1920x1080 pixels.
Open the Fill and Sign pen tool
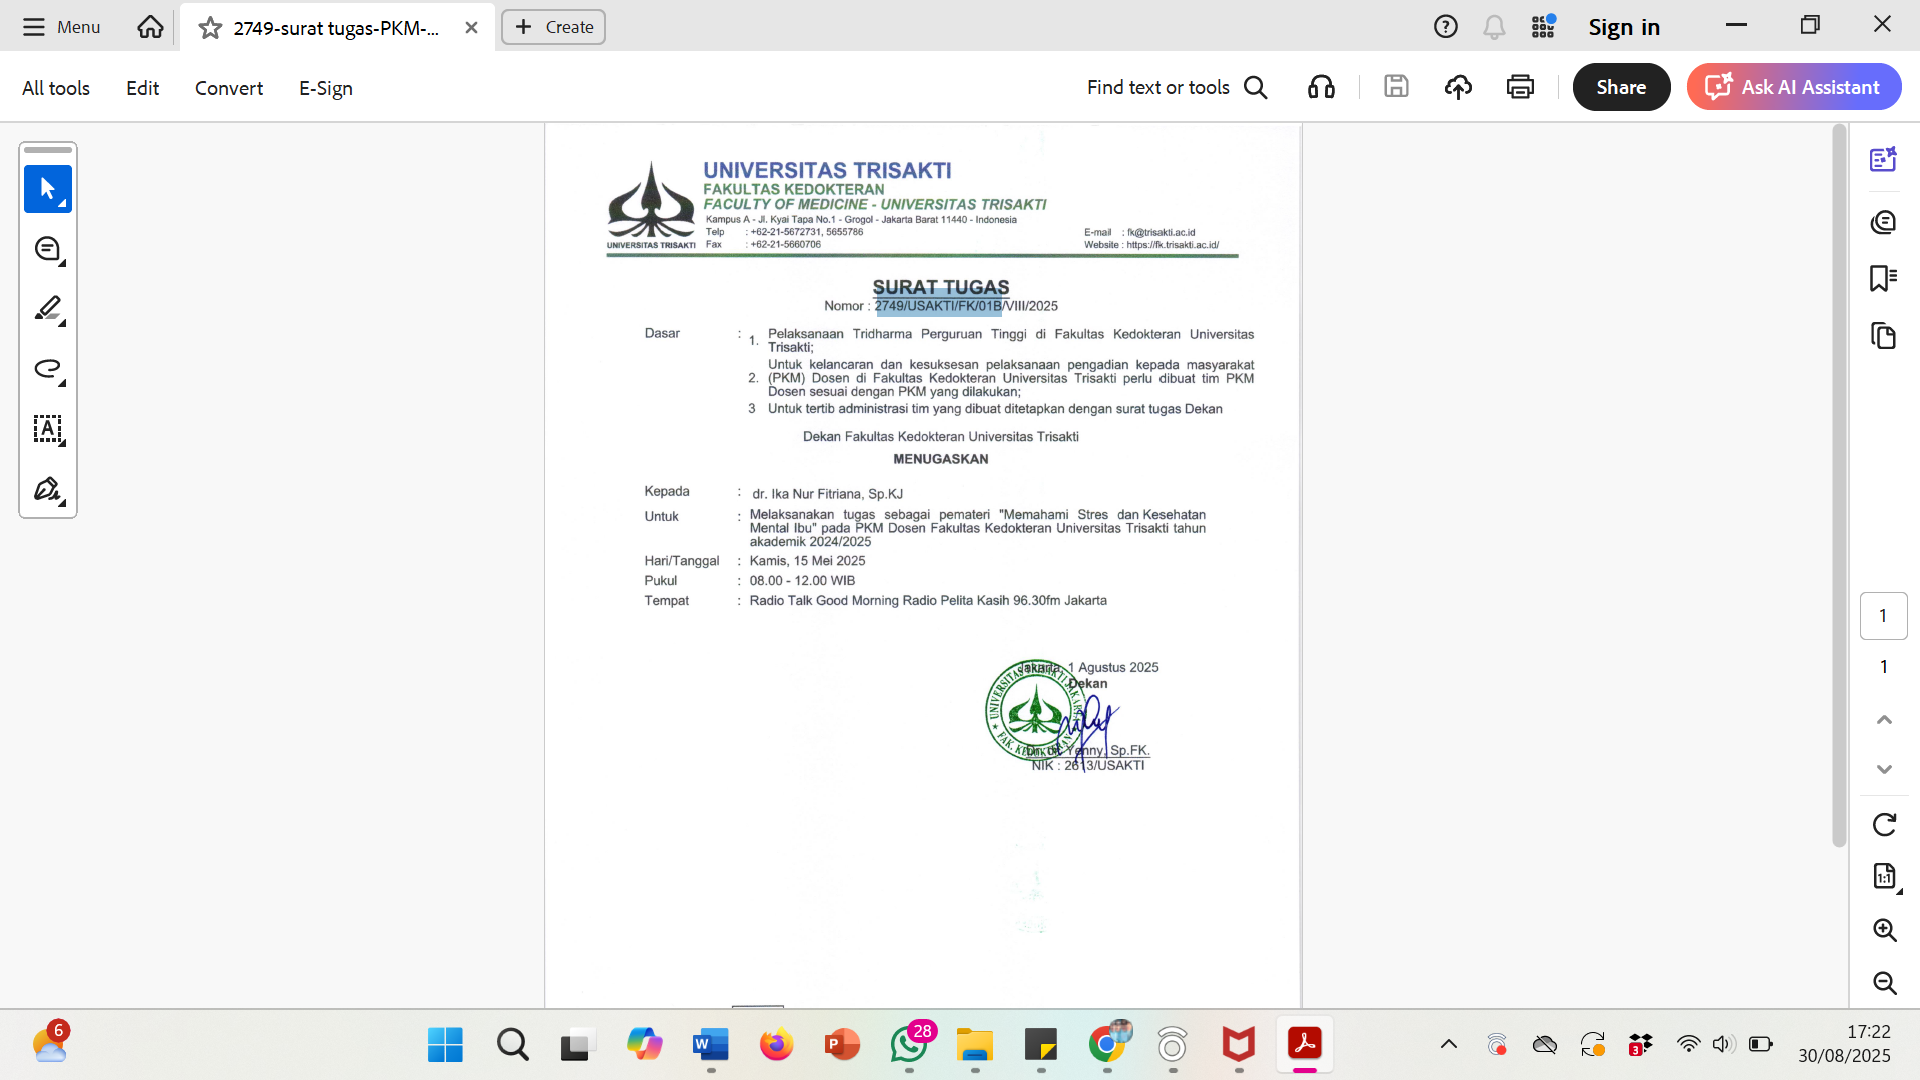(47, 489)
